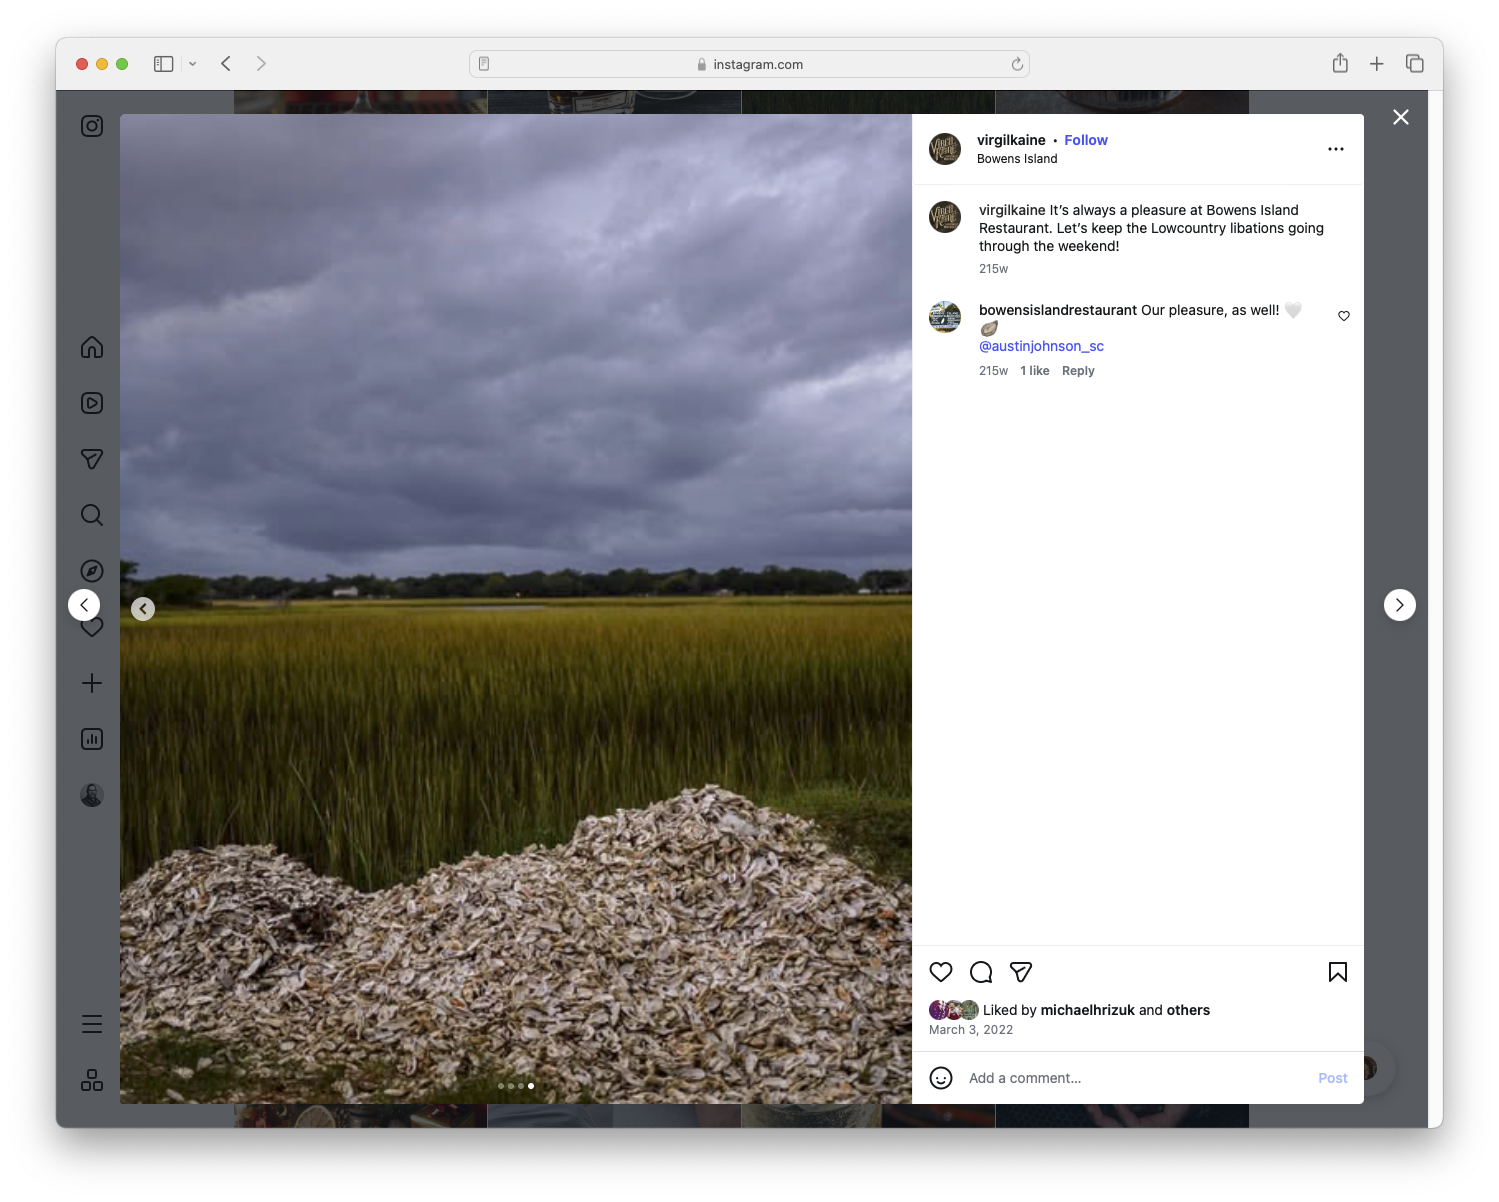Create a new post with the plus icon
This screenshot has height=1202, width=1499.
[x=91, y=683]
